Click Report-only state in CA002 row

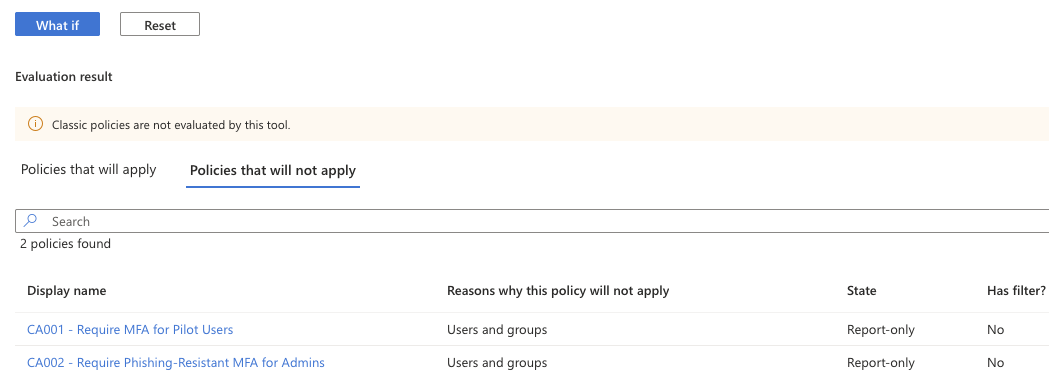pyautogui.click(x=880, y=363)
